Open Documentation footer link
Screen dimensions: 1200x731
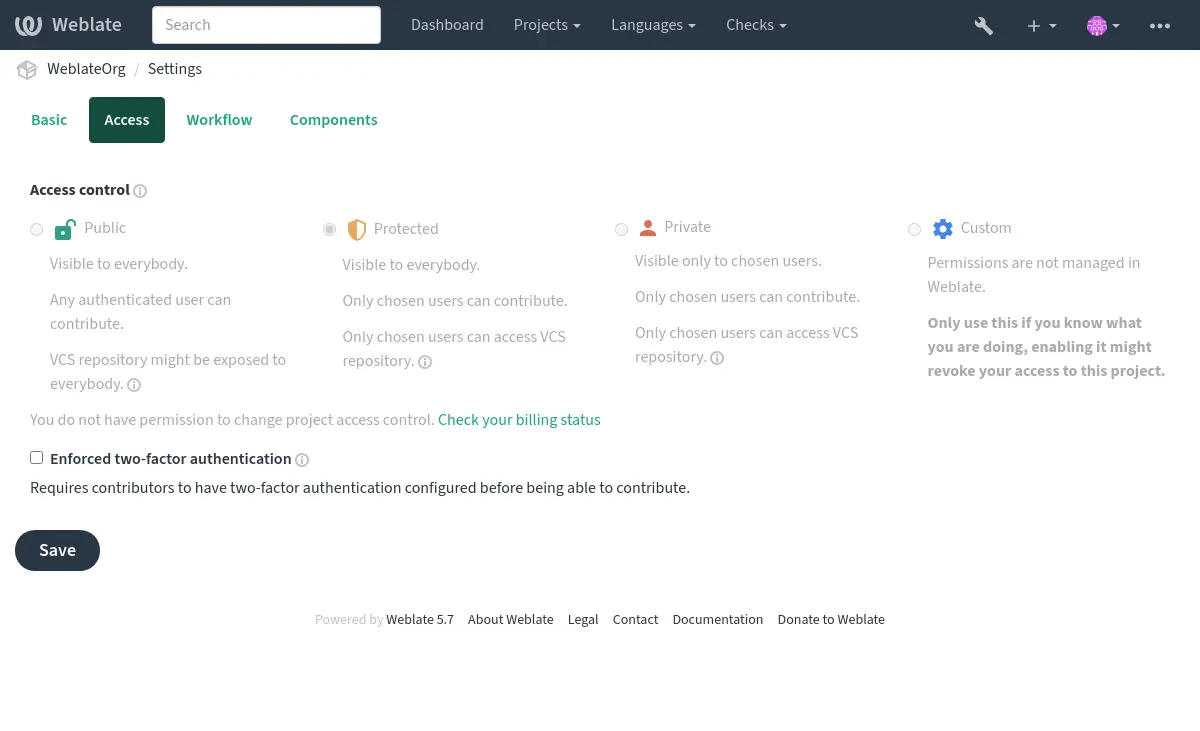(x=718, y=620)
